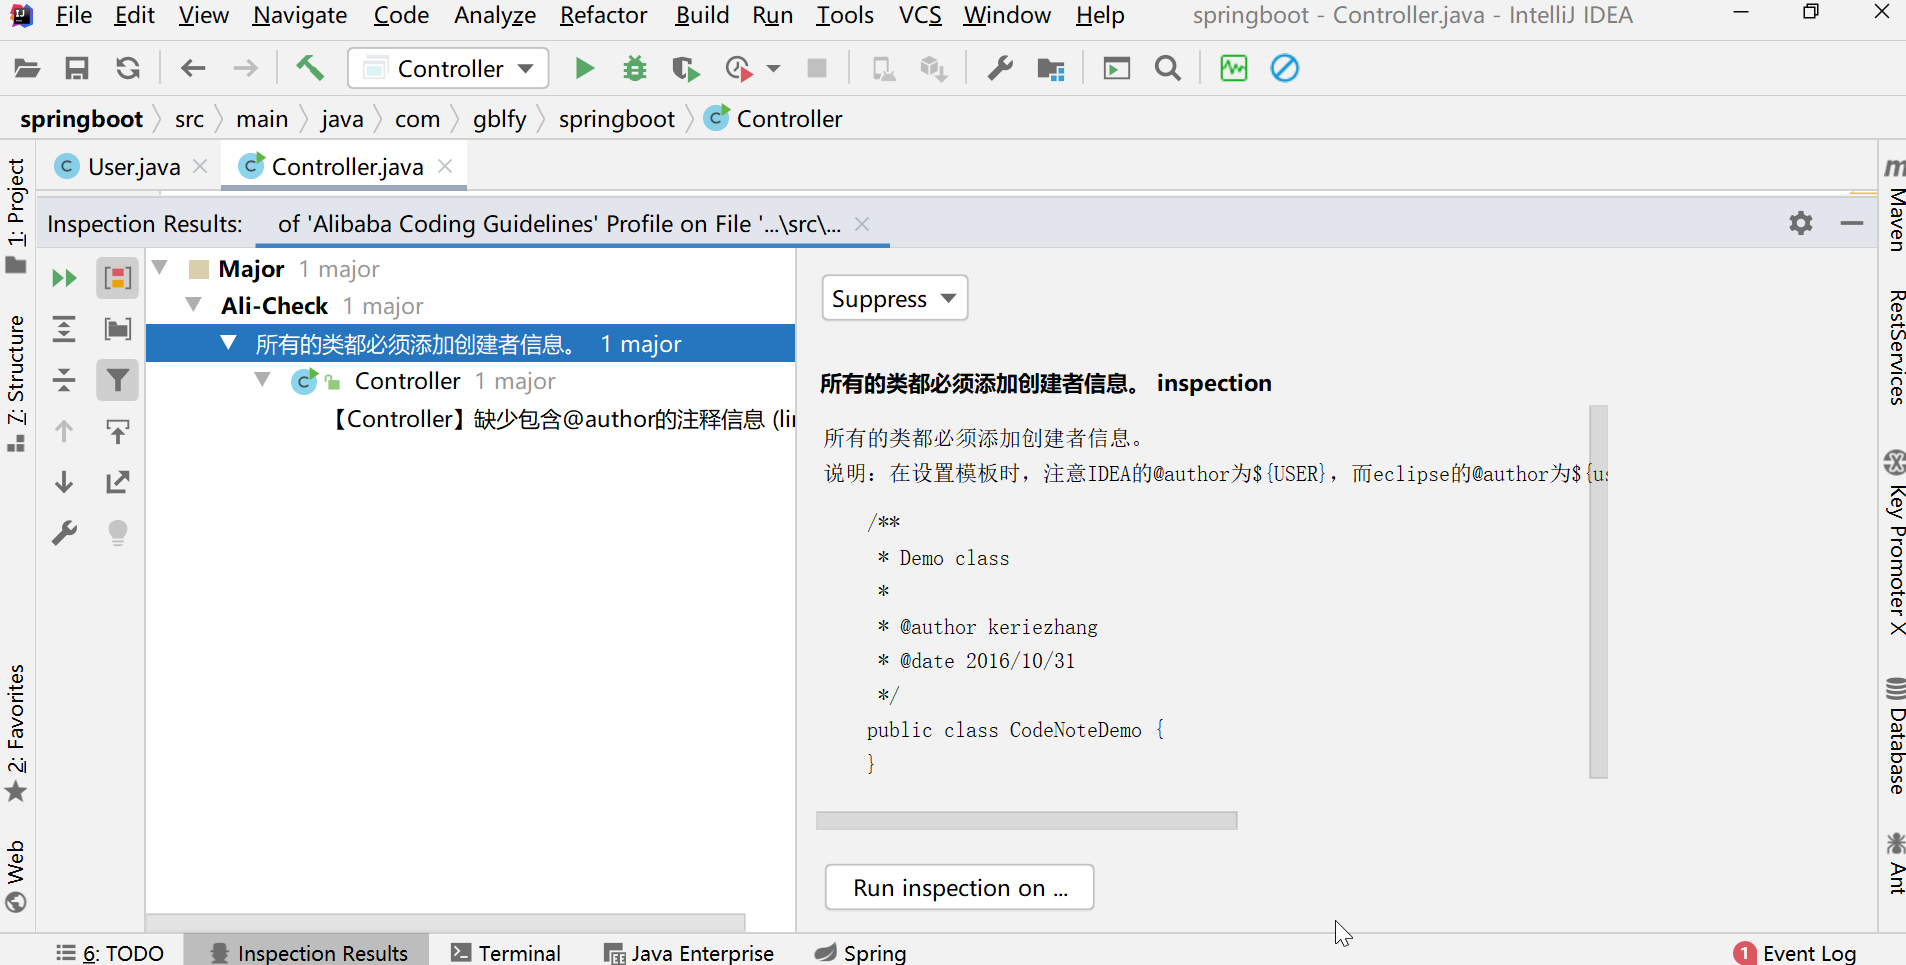Open the Suppress dropdown
This screenshot has width=1906, height=965.
[895, 298]
